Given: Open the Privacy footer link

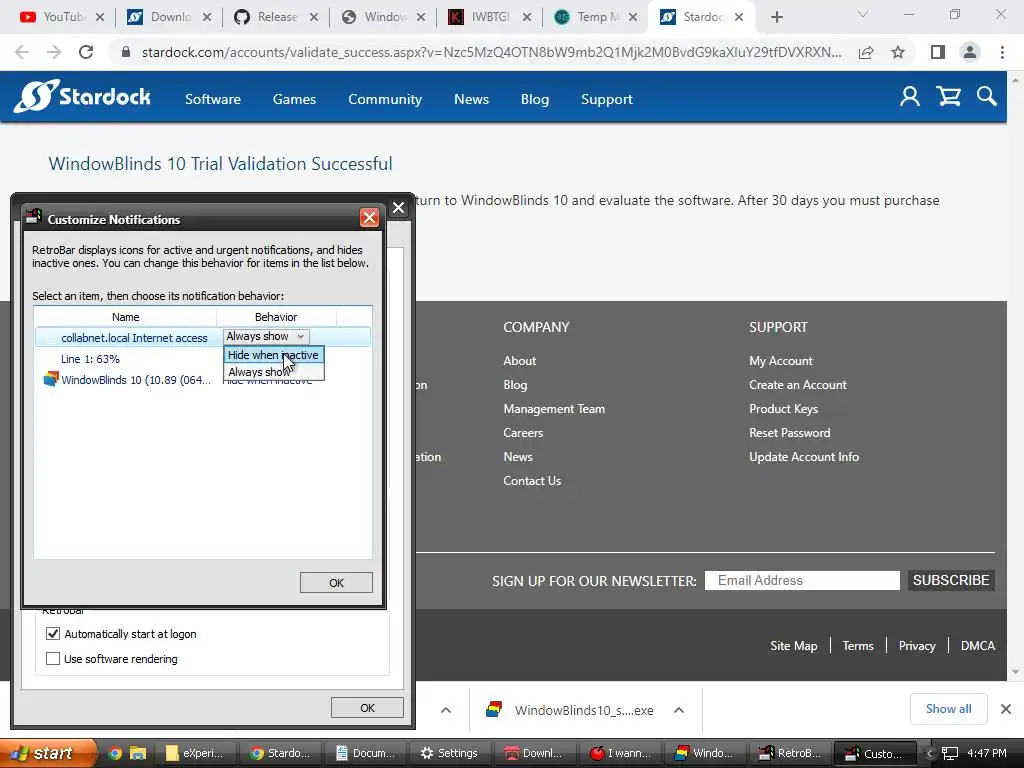Looking at the screenshot, I should (x=917, y=645).
